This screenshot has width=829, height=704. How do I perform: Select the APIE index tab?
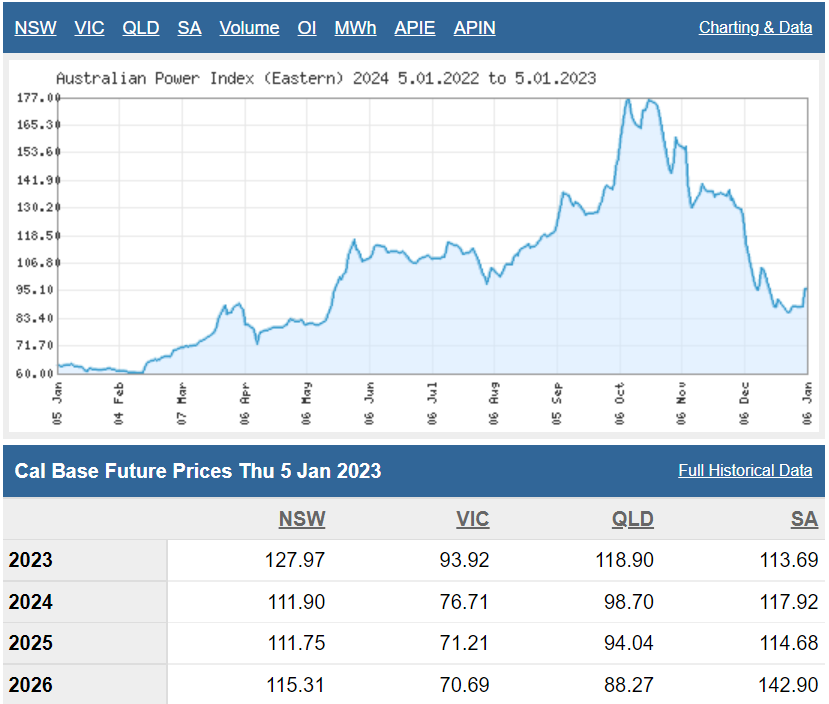[x=415, y=28]
